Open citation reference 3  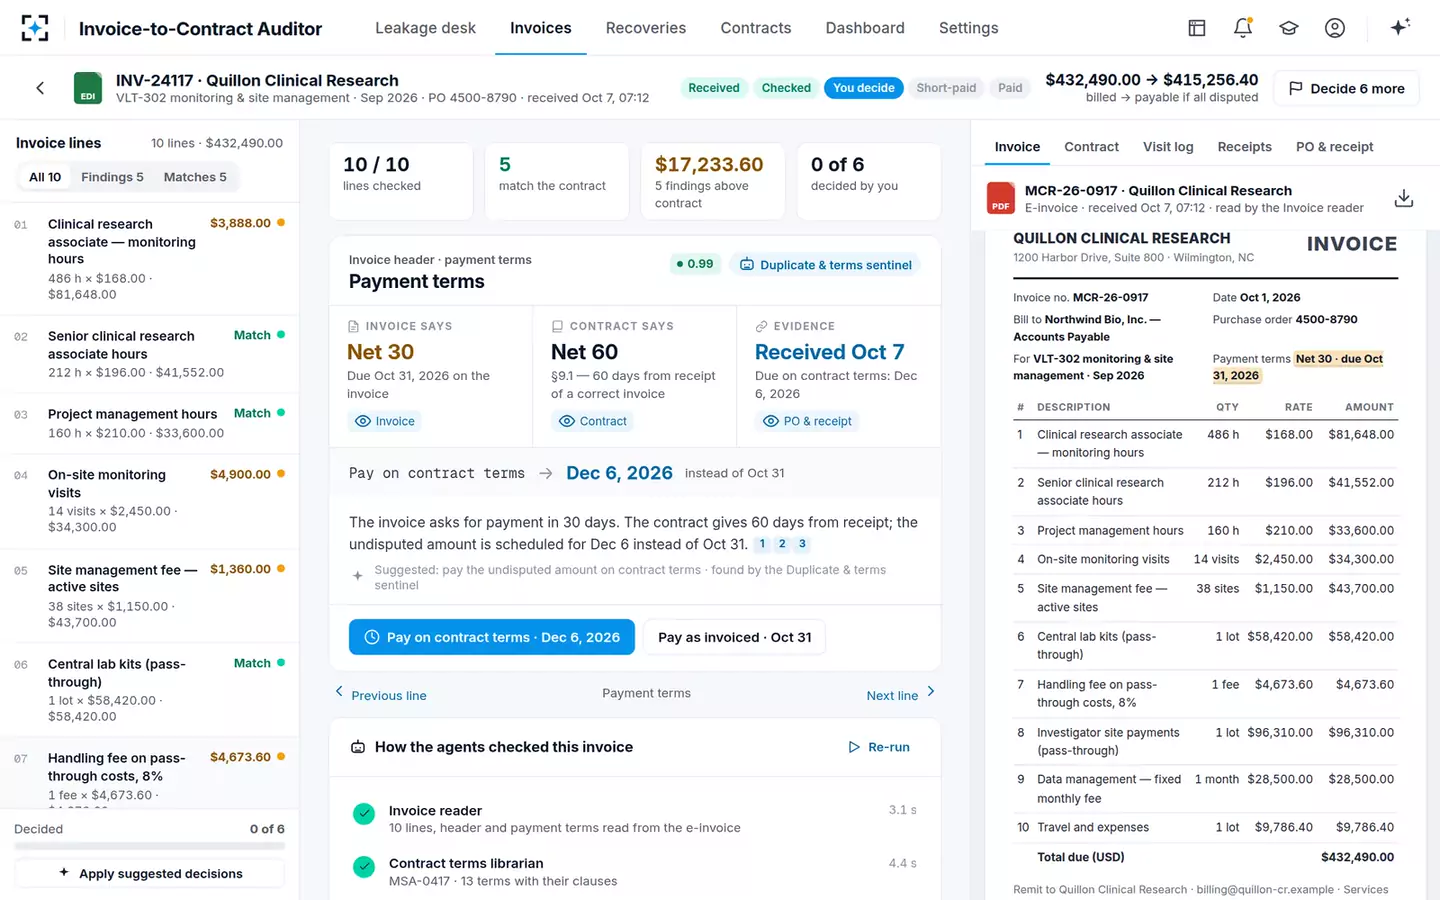(x=802, y=544)
